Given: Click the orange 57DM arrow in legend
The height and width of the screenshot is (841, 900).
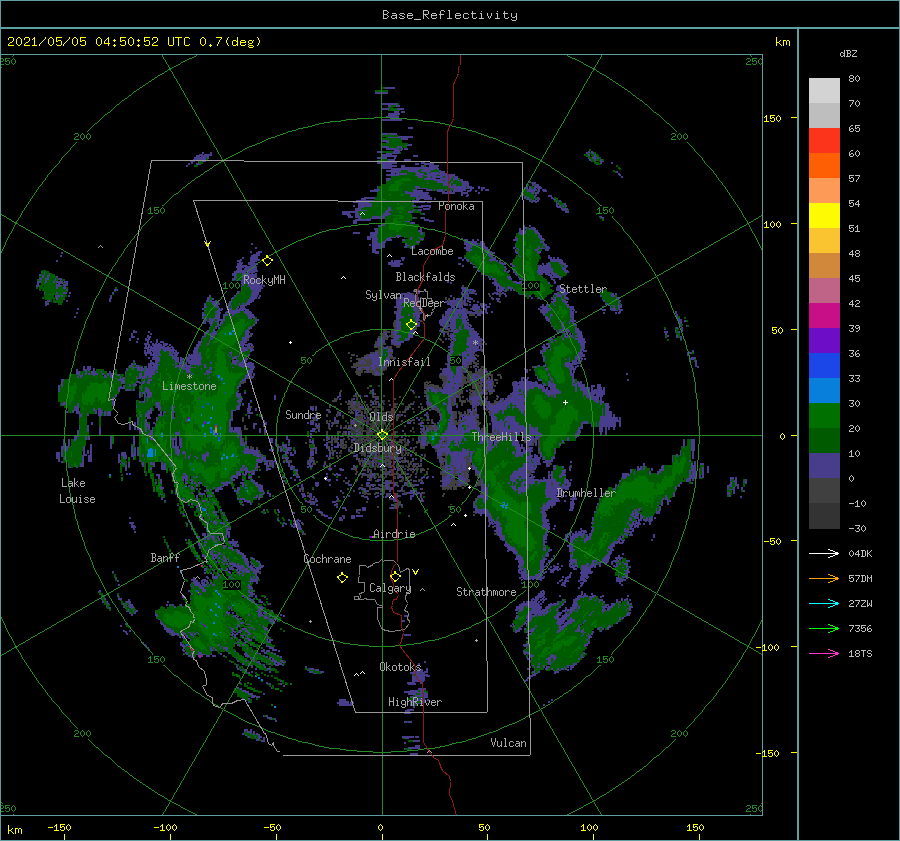Looking at the screenshot, I should click(x=824, y=579).
